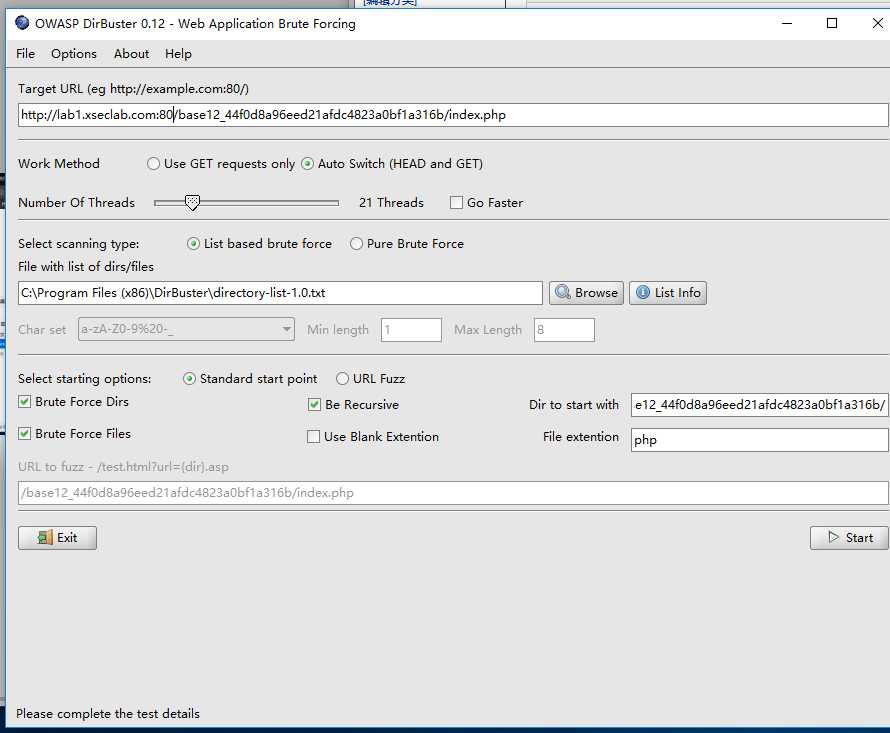Click the dirs/files list path field
This screenshot has height=733, width=890.
280,293
